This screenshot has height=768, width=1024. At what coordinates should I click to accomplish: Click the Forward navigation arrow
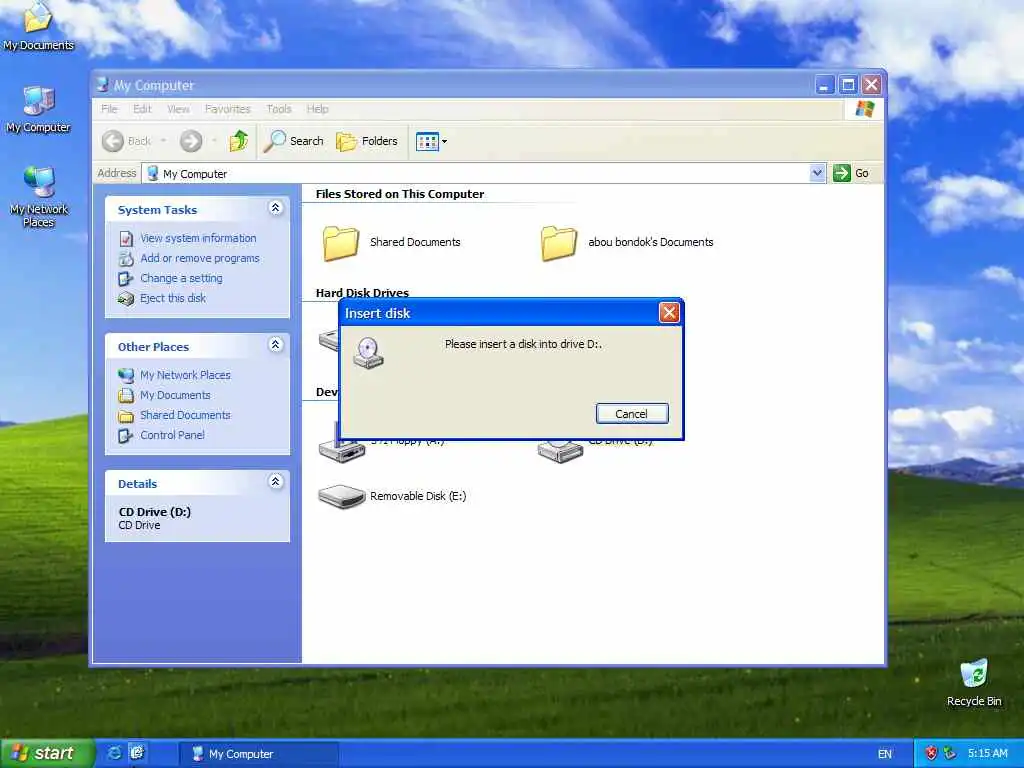pos(191,141)
